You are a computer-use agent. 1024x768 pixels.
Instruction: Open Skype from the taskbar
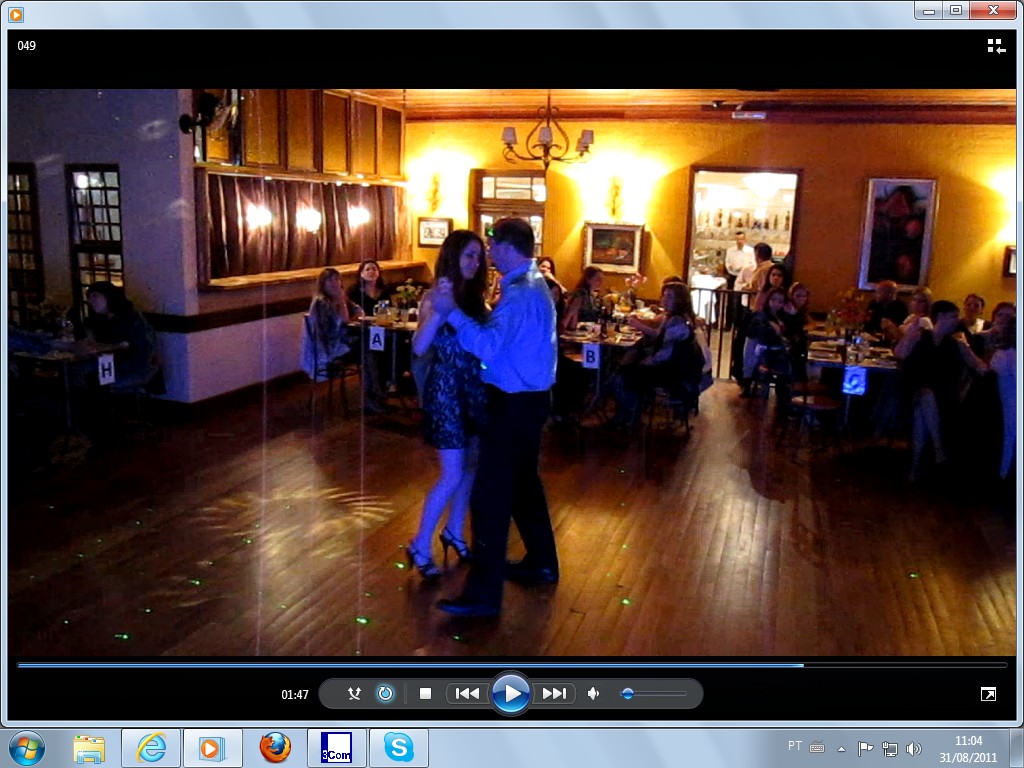tap(398, 748)
